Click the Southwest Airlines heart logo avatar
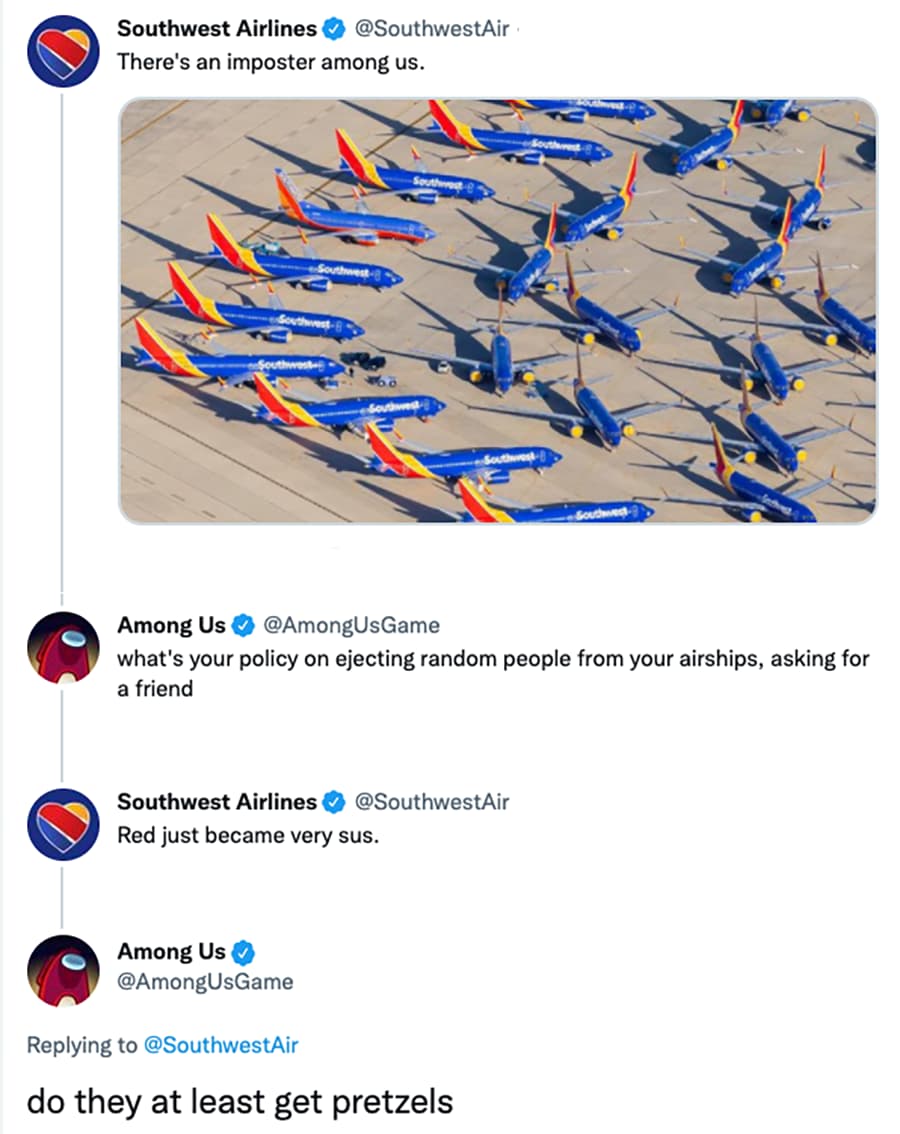The image size is (900, 1134). coord(62,51)
